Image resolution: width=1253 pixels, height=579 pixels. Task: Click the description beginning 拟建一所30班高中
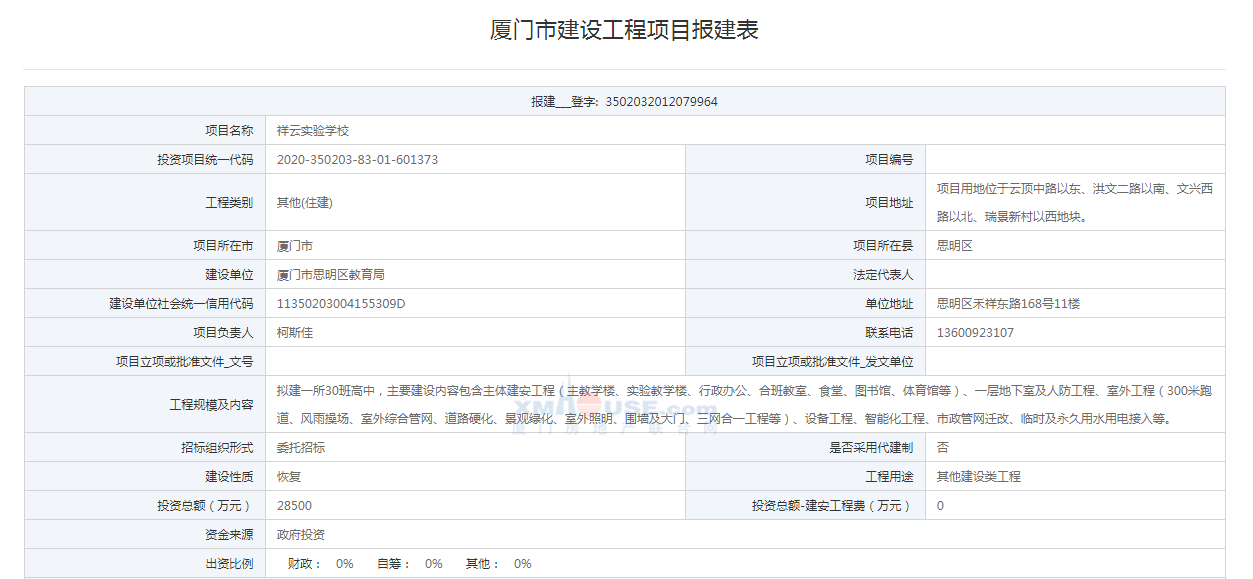(x=745, y=405)
